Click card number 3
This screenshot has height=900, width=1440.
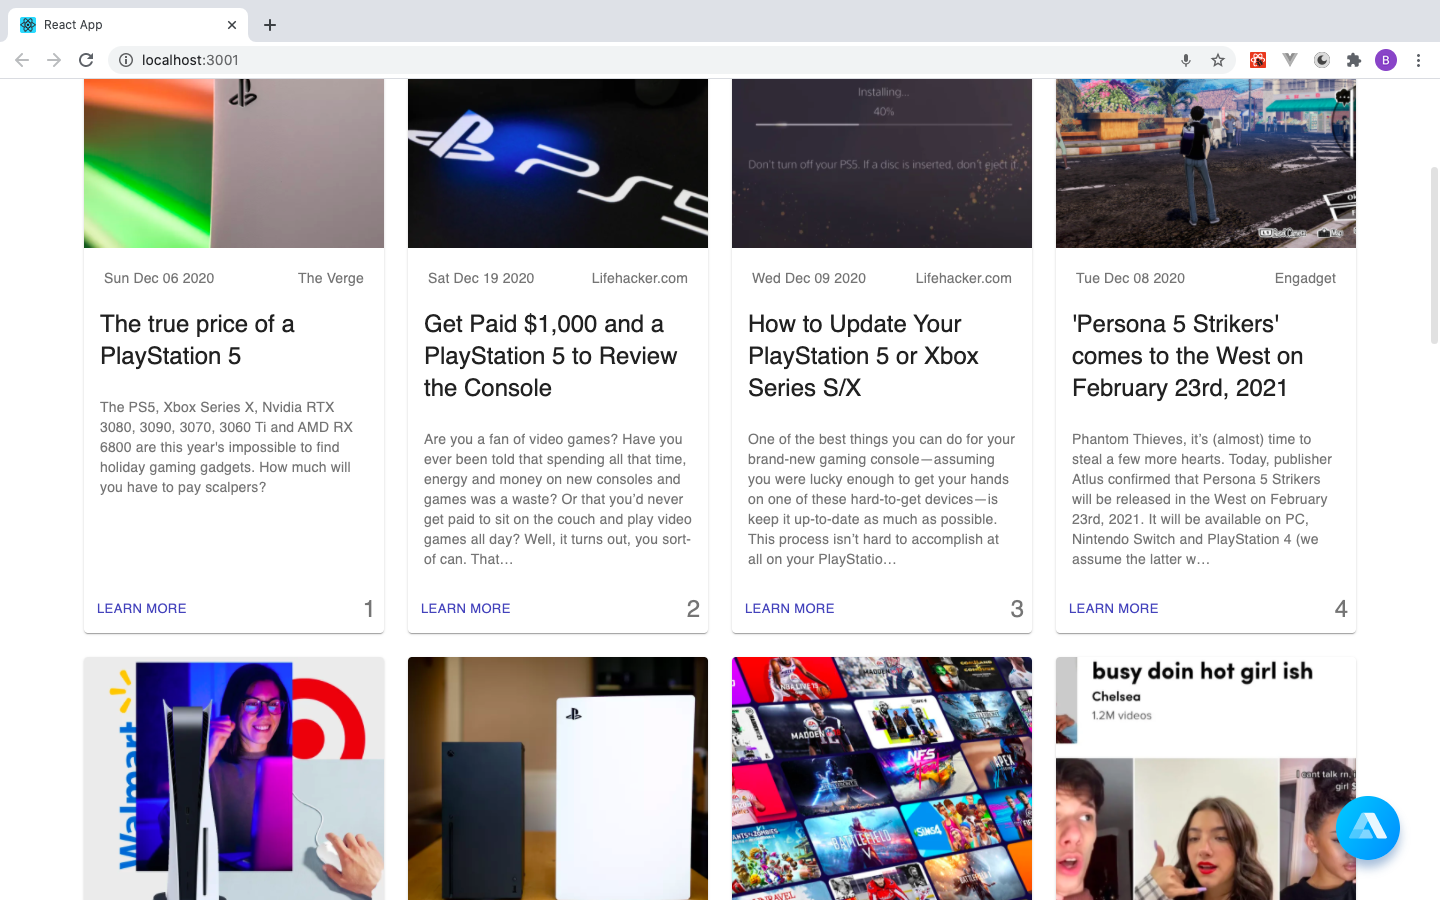(1017, 609)
